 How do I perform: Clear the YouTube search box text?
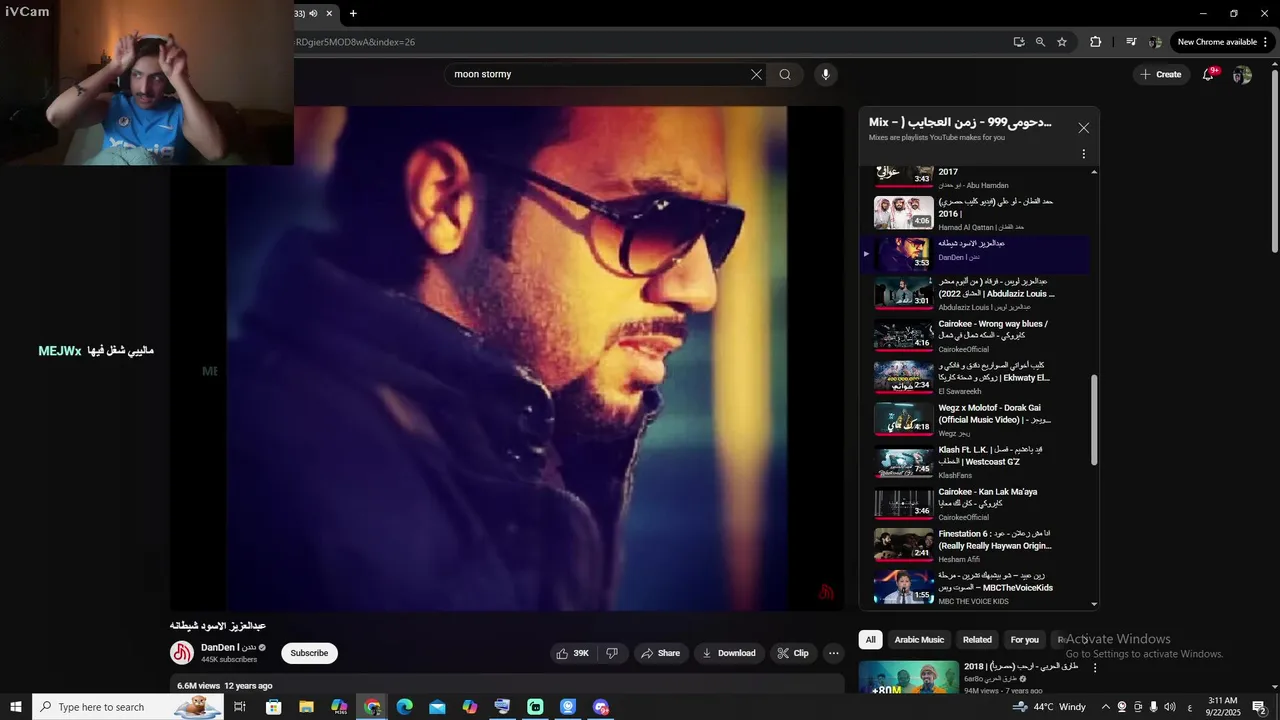click(x=756, y=74)
